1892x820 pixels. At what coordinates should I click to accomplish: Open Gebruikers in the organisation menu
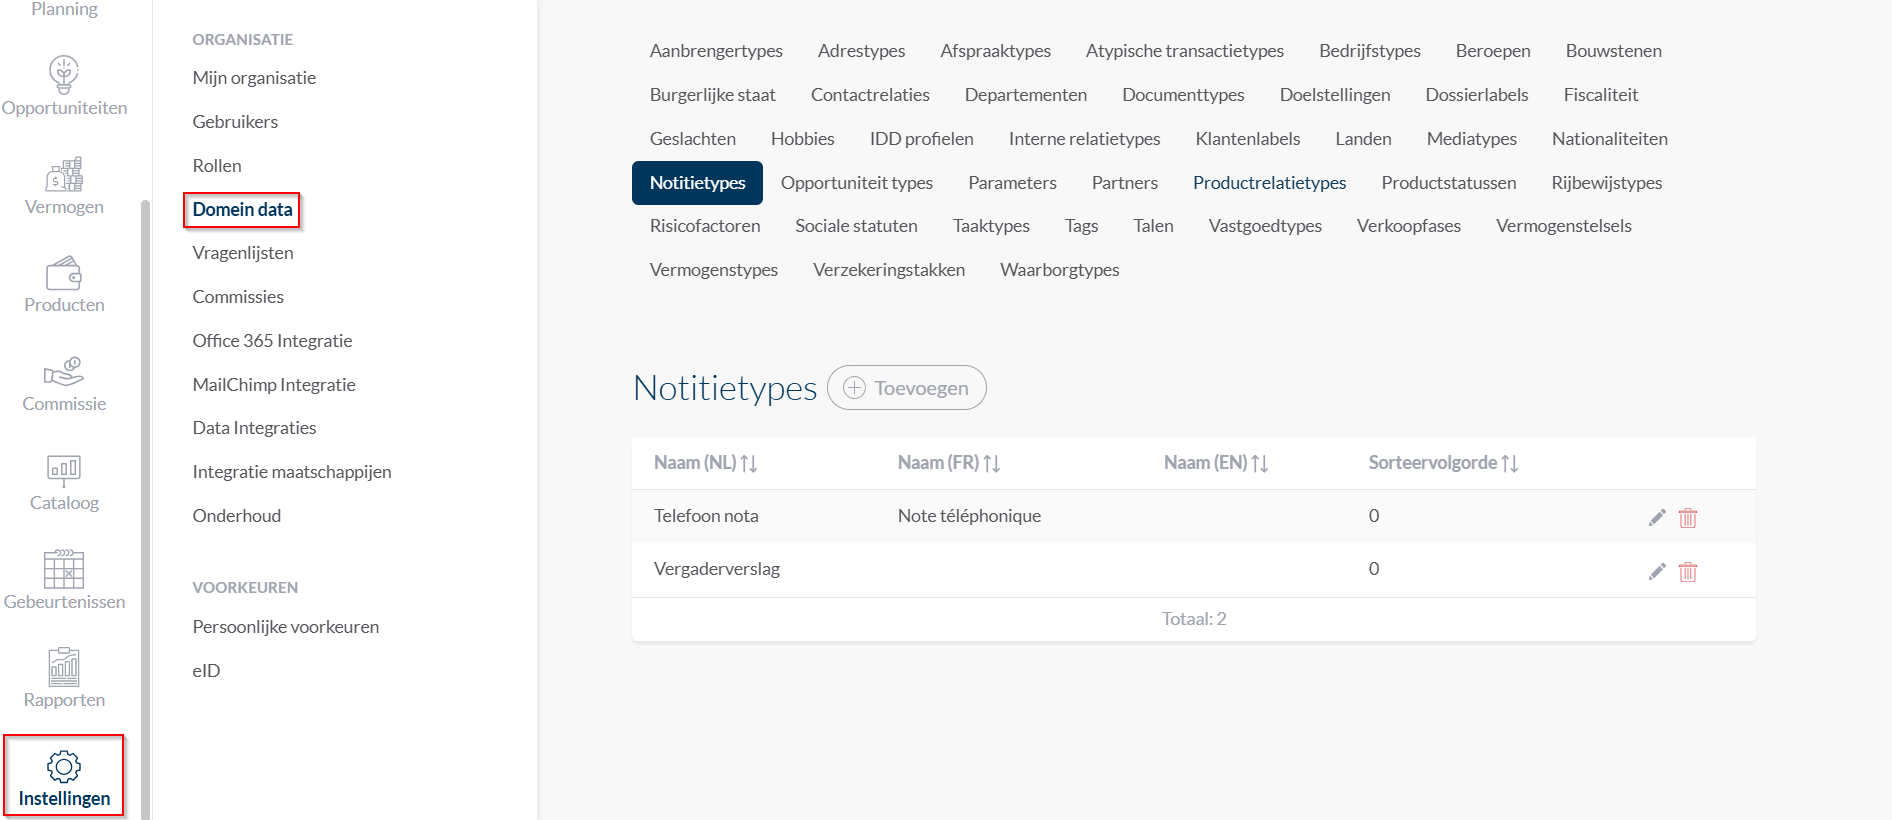point(235,122)
